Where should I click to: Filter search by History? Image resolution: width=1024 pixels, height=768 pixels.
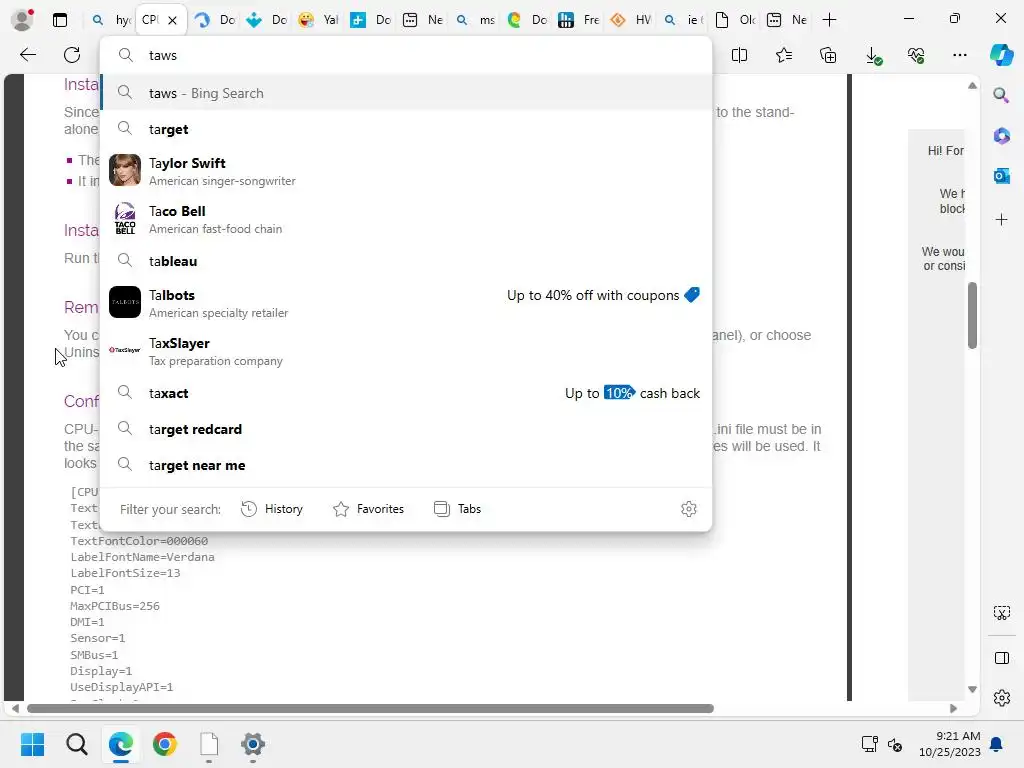pos(272,509)
